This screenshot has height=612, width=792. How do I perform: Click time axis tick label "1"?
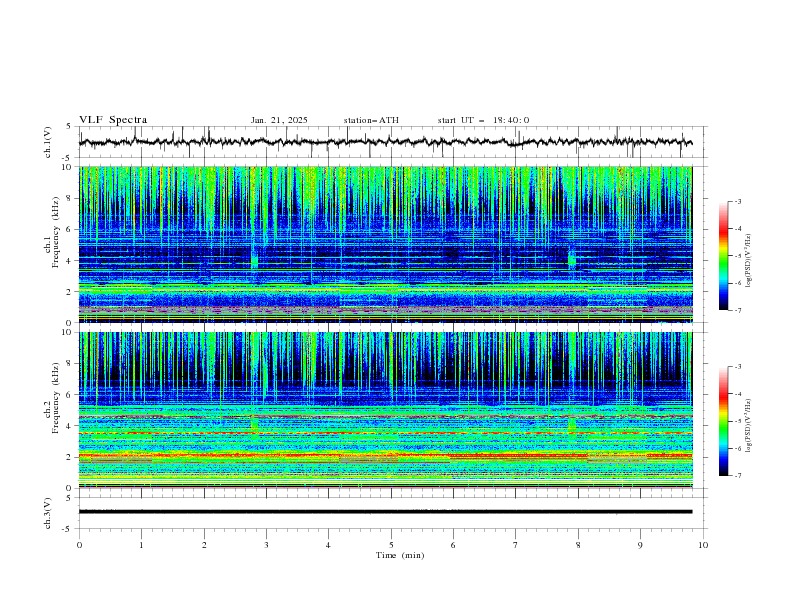(141, 545)
